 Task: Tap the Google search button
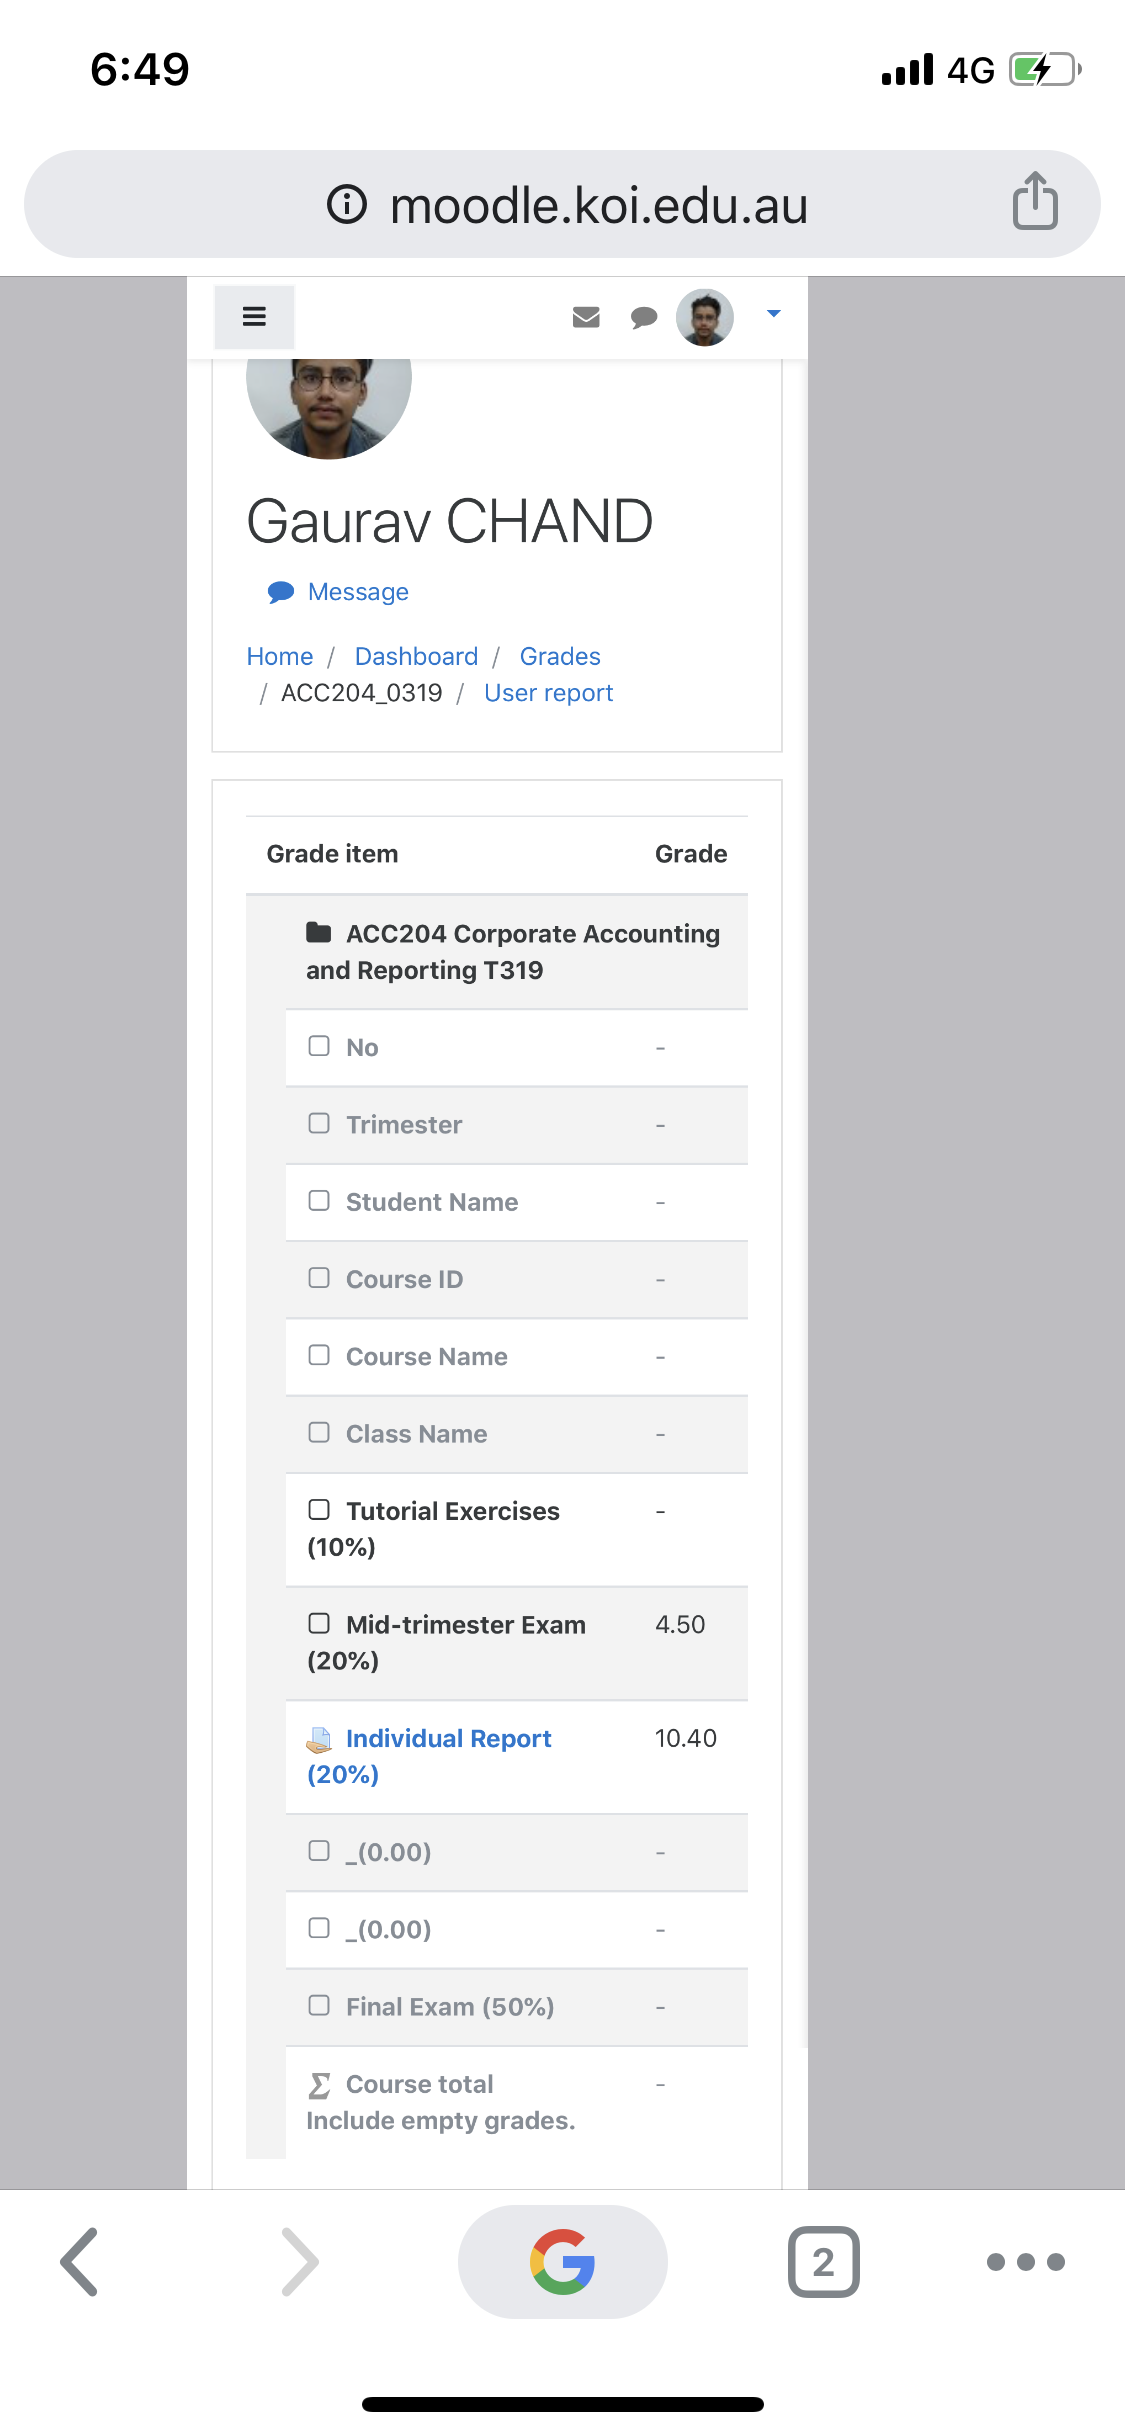tap(562, 2261)
